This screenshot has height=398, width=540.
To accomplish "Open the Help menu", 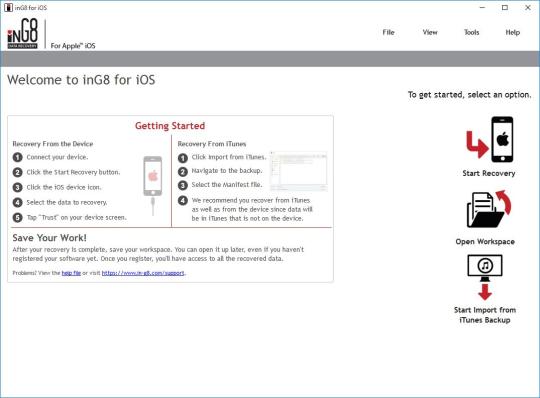I will [512, 32].
